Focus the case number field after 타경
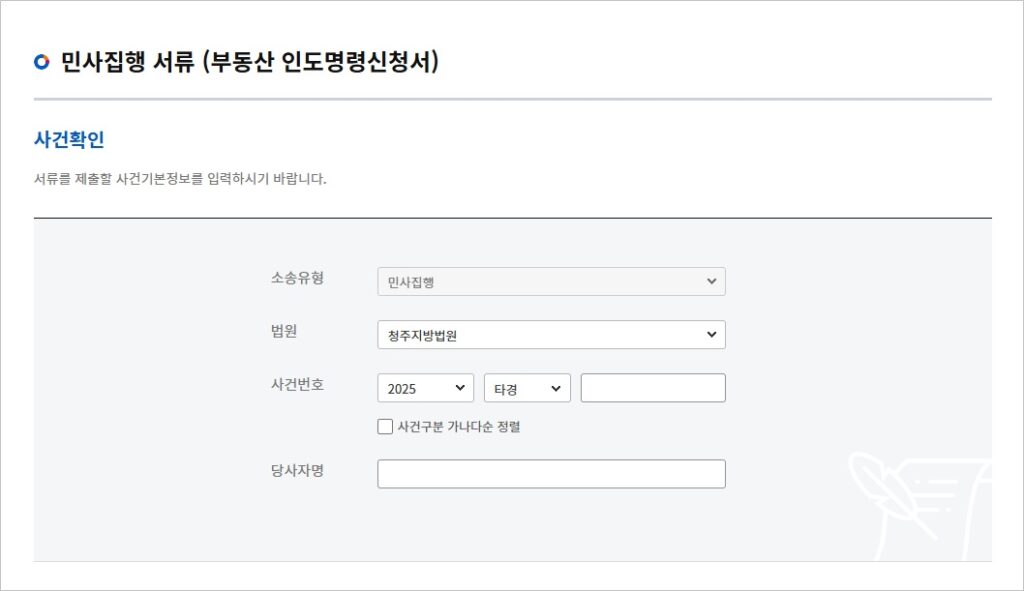1024x591 pixels. click(653, 388)
